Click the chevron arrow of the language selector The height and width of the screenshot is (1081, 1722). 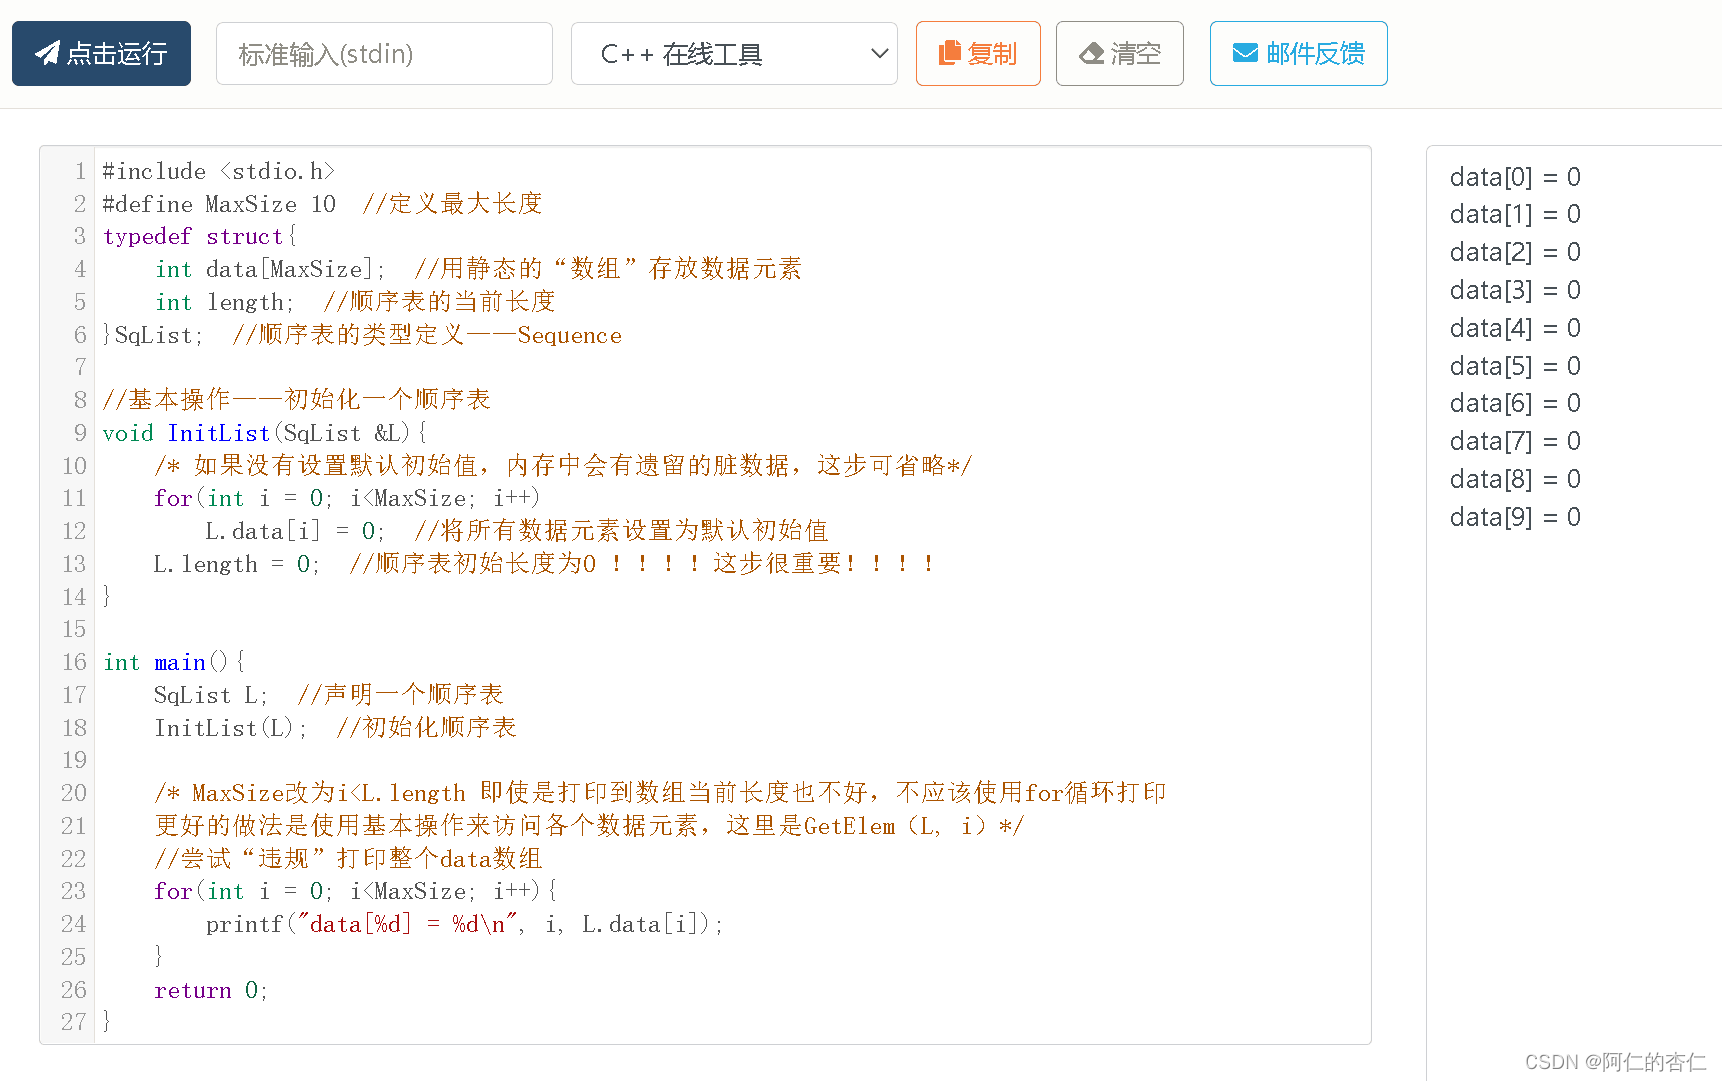(x=878, y=53)
